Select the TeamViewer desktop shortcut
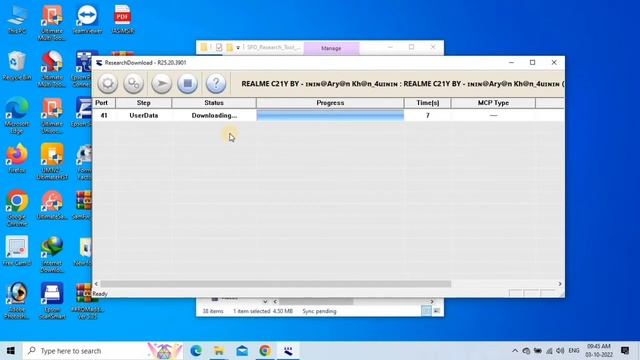640x360 pixels. click(87, 20)
